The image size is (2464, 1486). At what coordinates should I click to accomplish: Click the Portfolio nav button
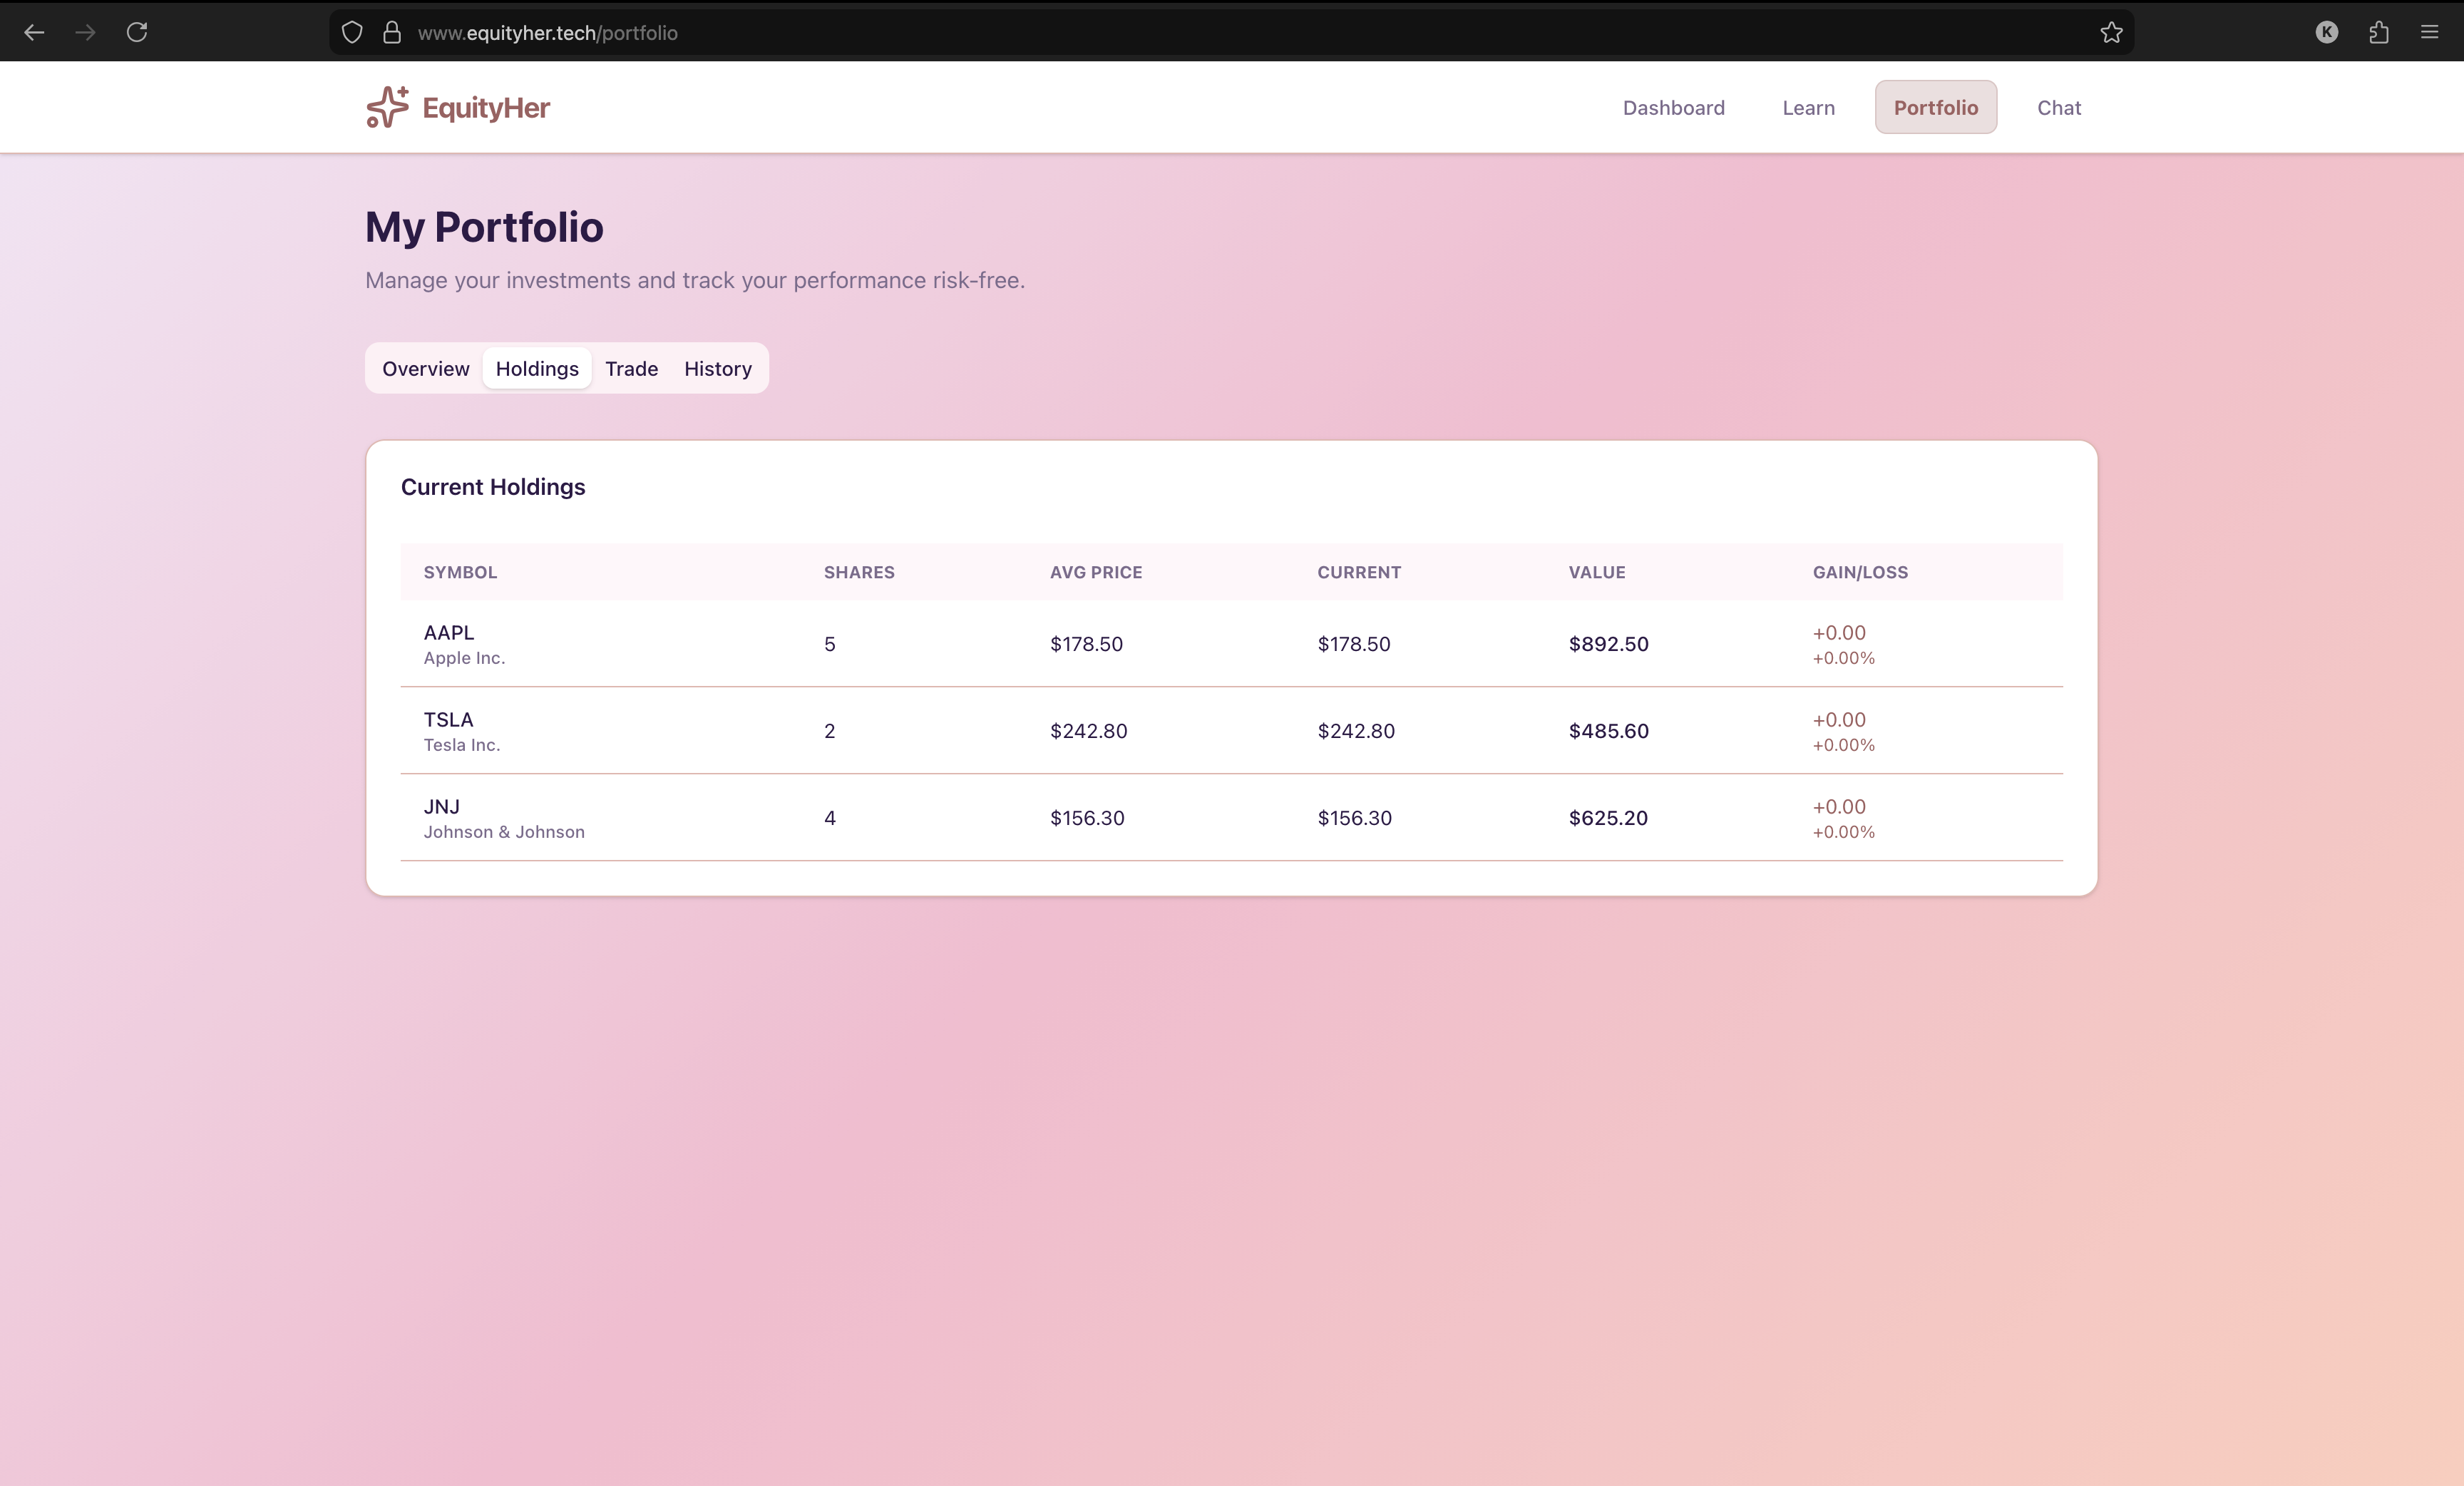tap(1935, 108)
